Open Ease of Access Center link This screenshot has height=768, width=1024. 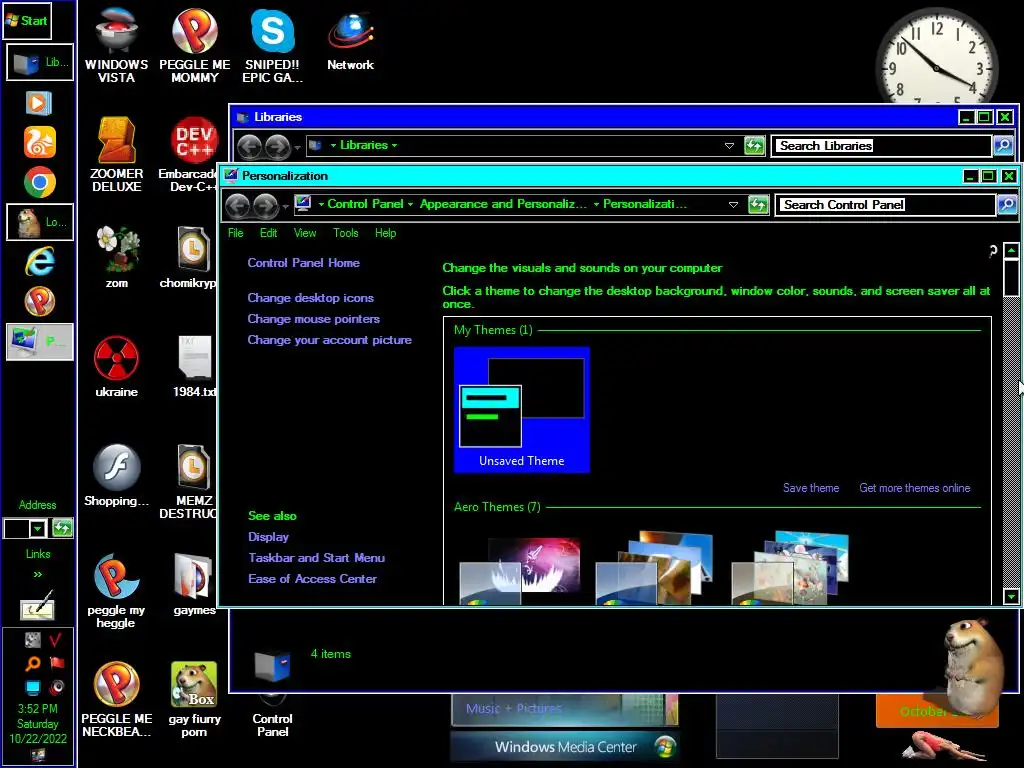pyautogui.click(x=312, y=579)
